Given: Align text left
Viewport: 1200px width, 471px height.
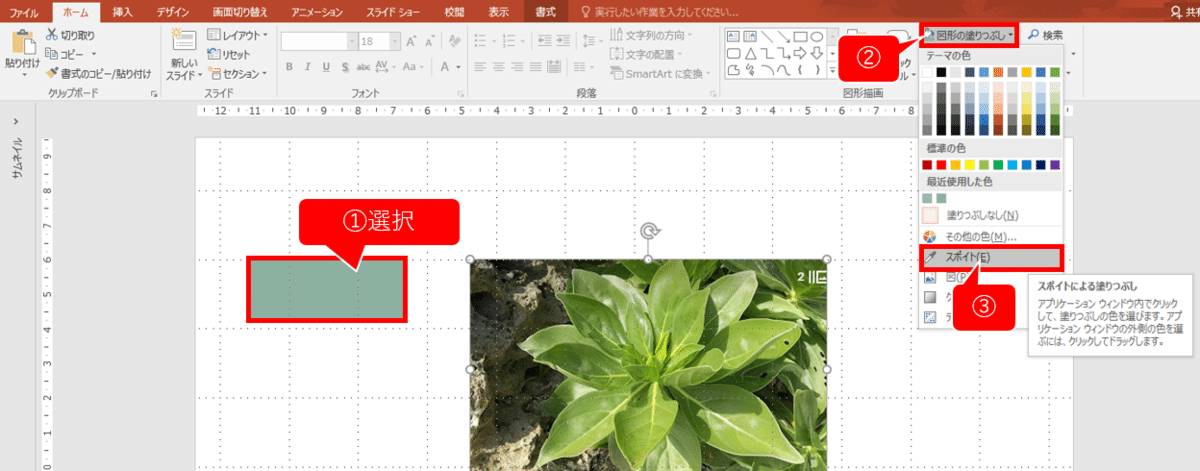Looking at the screenshot, I should tap(481, 66).
